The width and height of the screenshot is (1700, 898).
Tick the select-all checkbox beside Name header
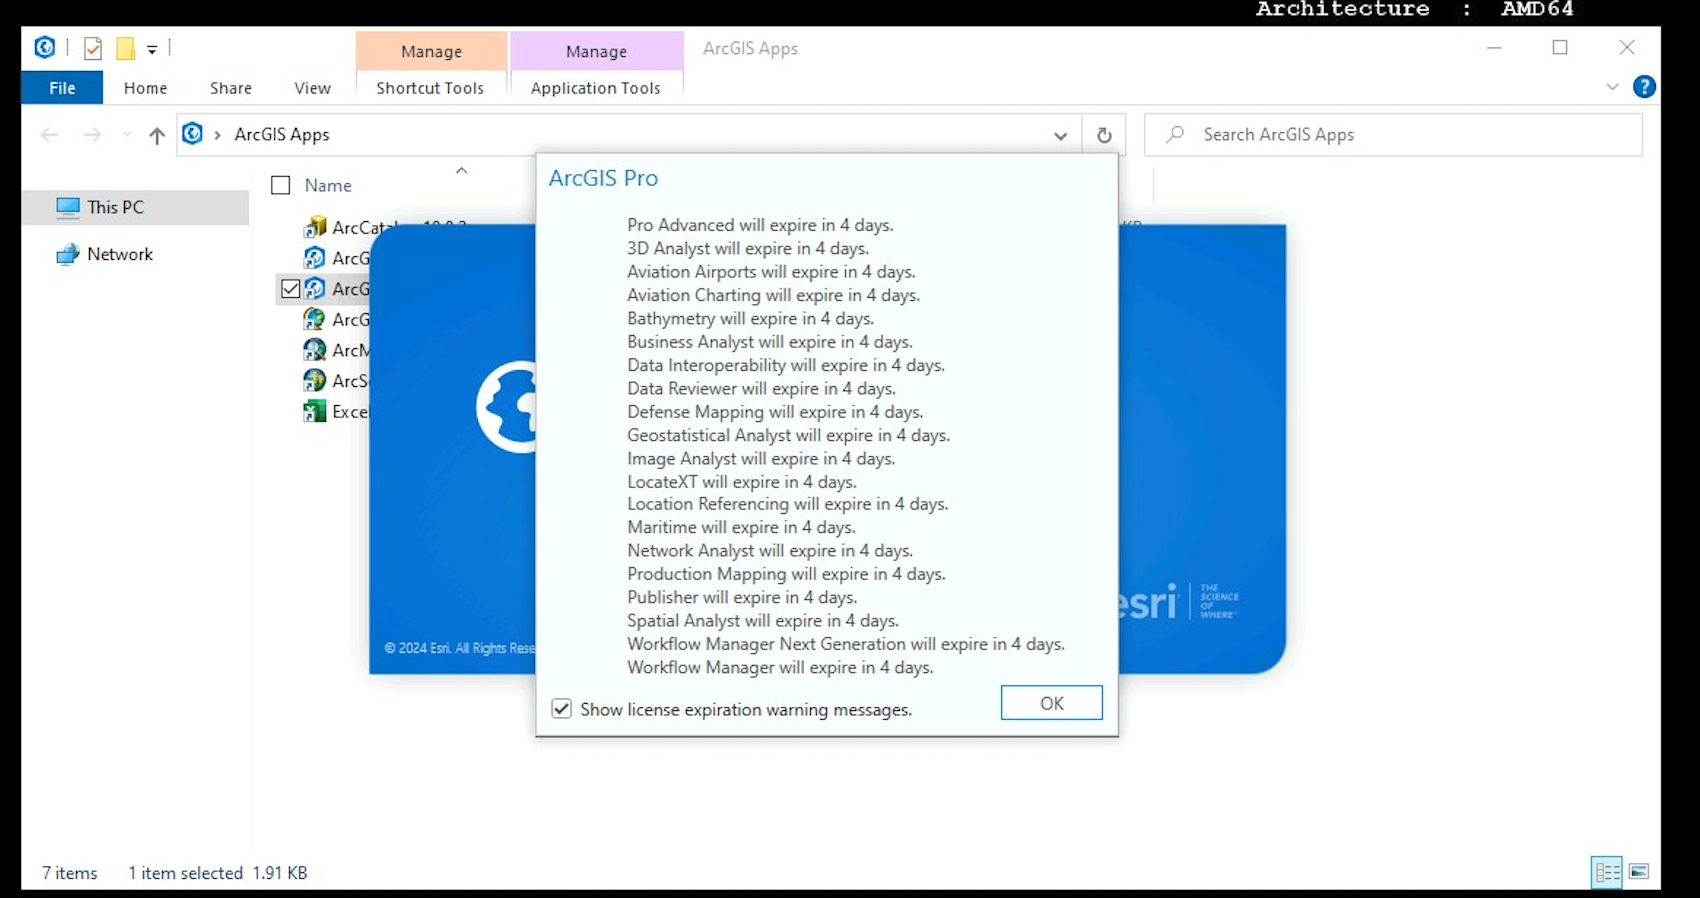point(281,185)
